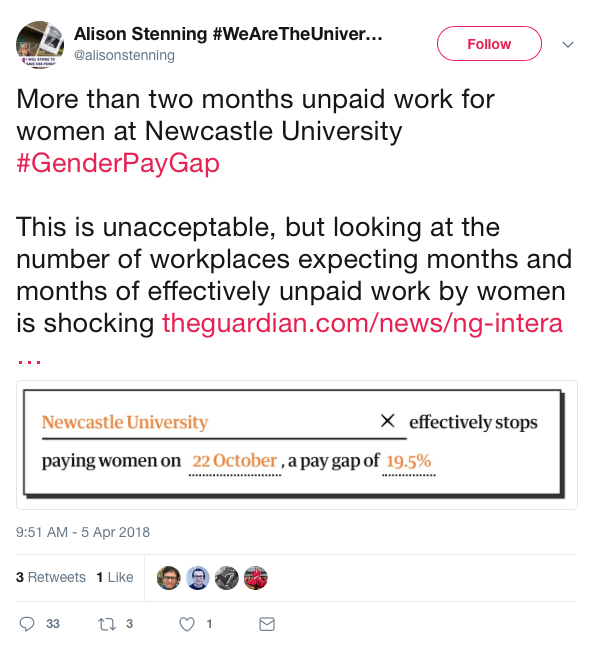Image resolution: width=604 pixels, height=663 pixels.
Task: Open the #GenderPayGap hashtag
Action: [118, 163]
